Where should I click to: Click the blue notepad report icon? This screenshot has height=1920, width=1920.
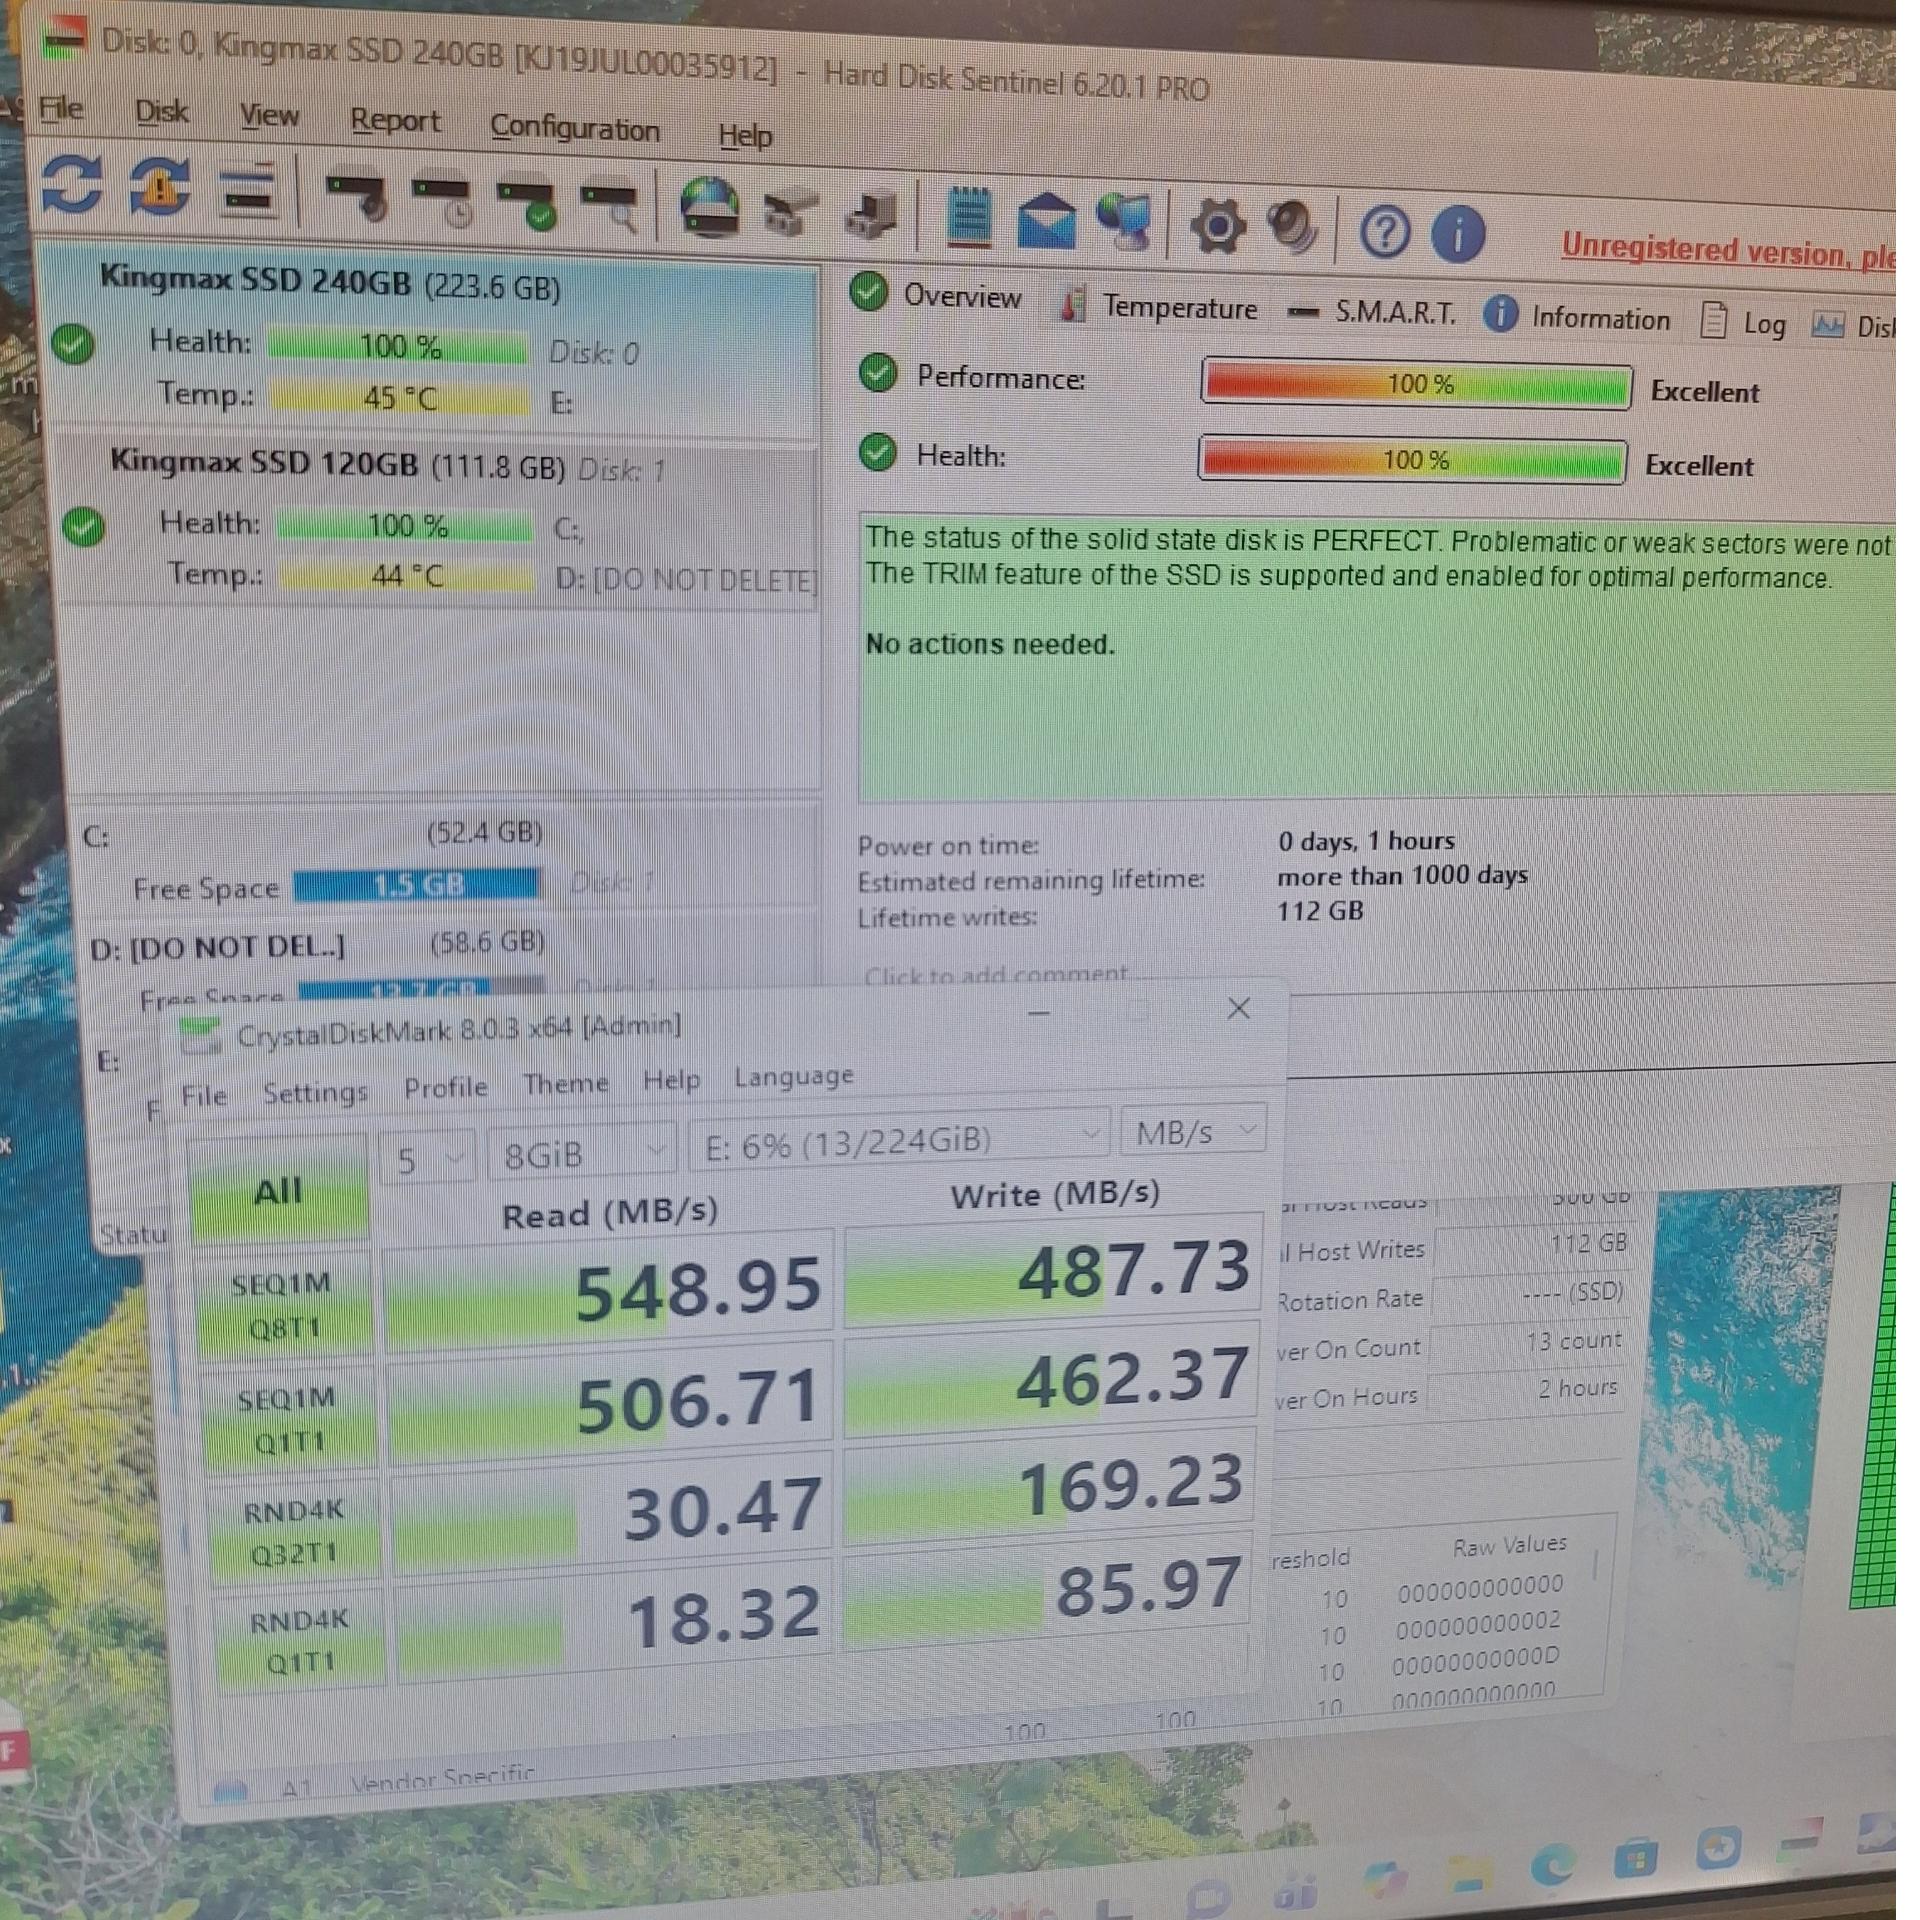tap(968, 217)
